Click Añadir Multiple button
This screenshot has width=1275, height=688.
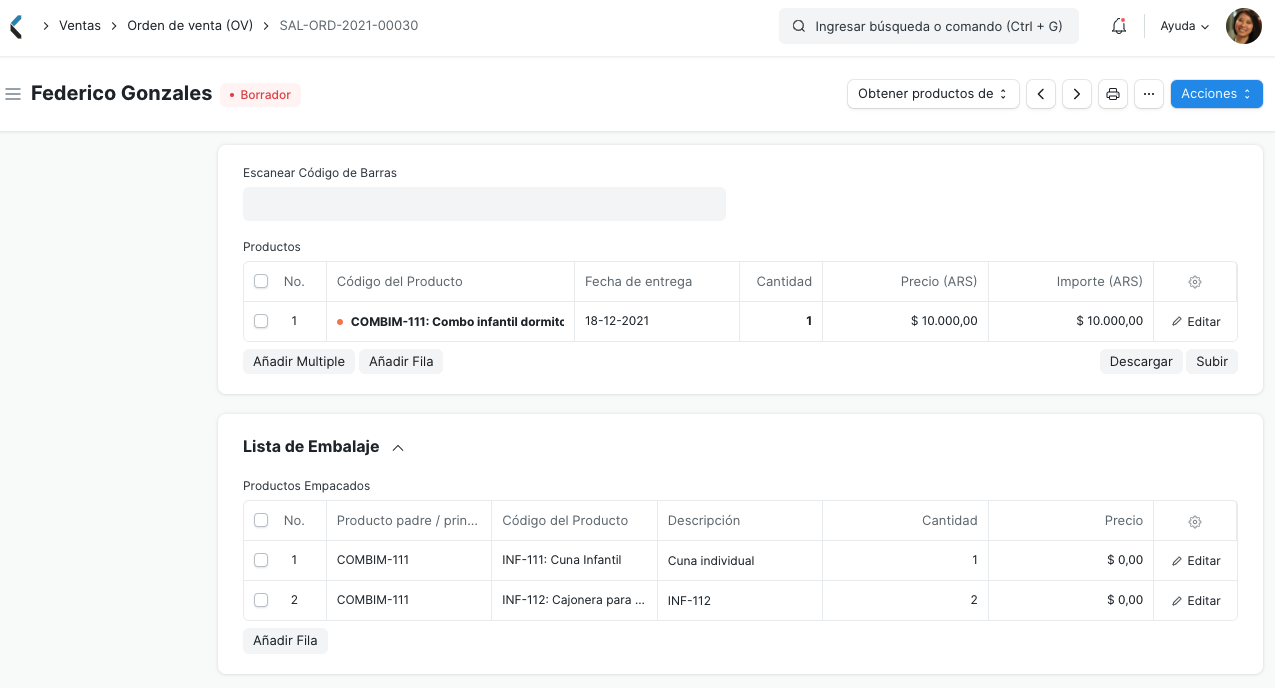(x=299, y=362)
